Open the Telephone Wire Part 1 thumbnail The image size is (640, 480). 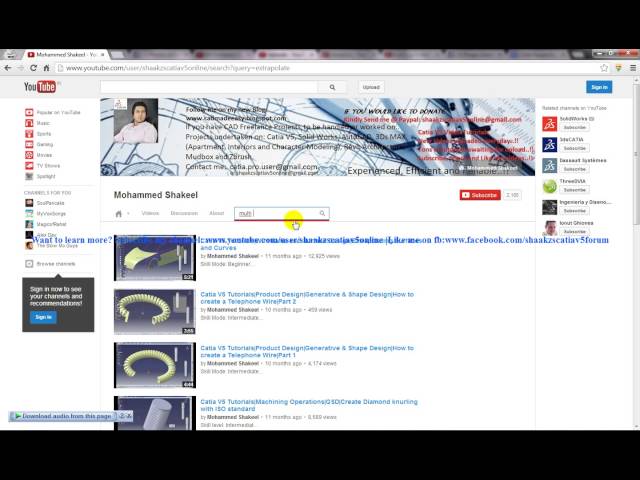coord(155,365)
